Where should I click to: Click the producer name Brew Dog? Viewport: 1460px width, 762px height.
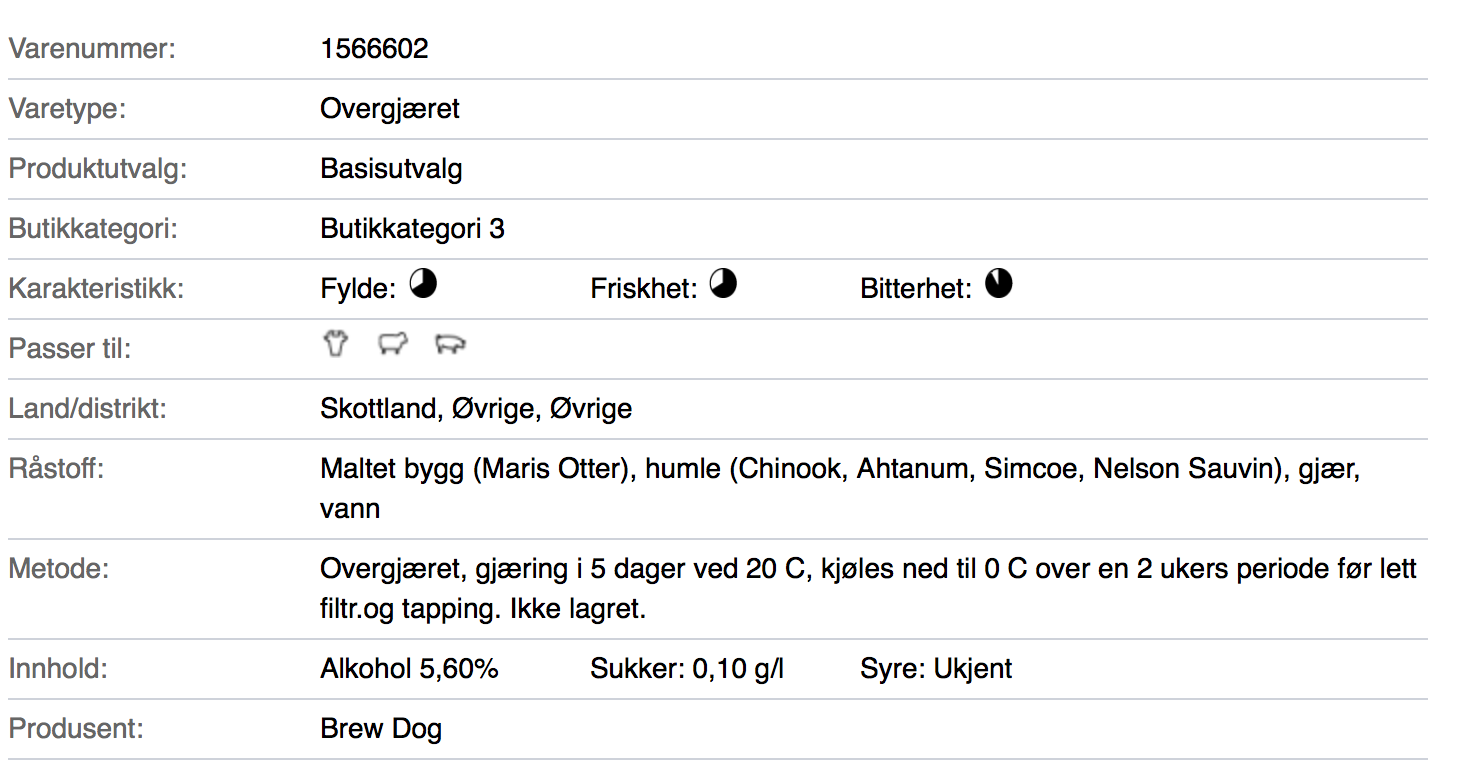pyautogui.click(x=381, y=729)
